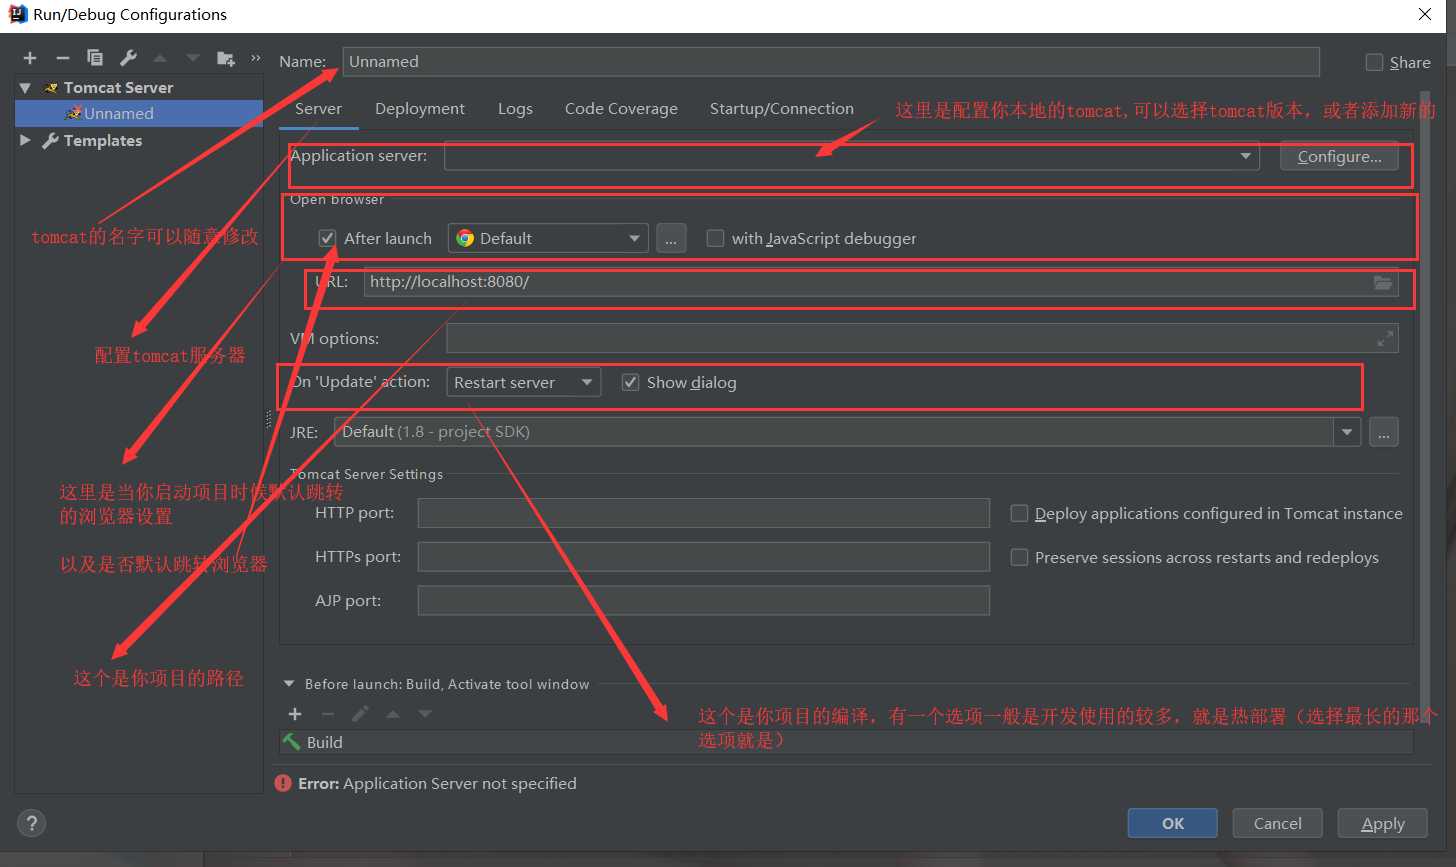Viewport: 1456px width, 867px height.
Task: Collapse the Before launch section
Action: coord(289,684)
